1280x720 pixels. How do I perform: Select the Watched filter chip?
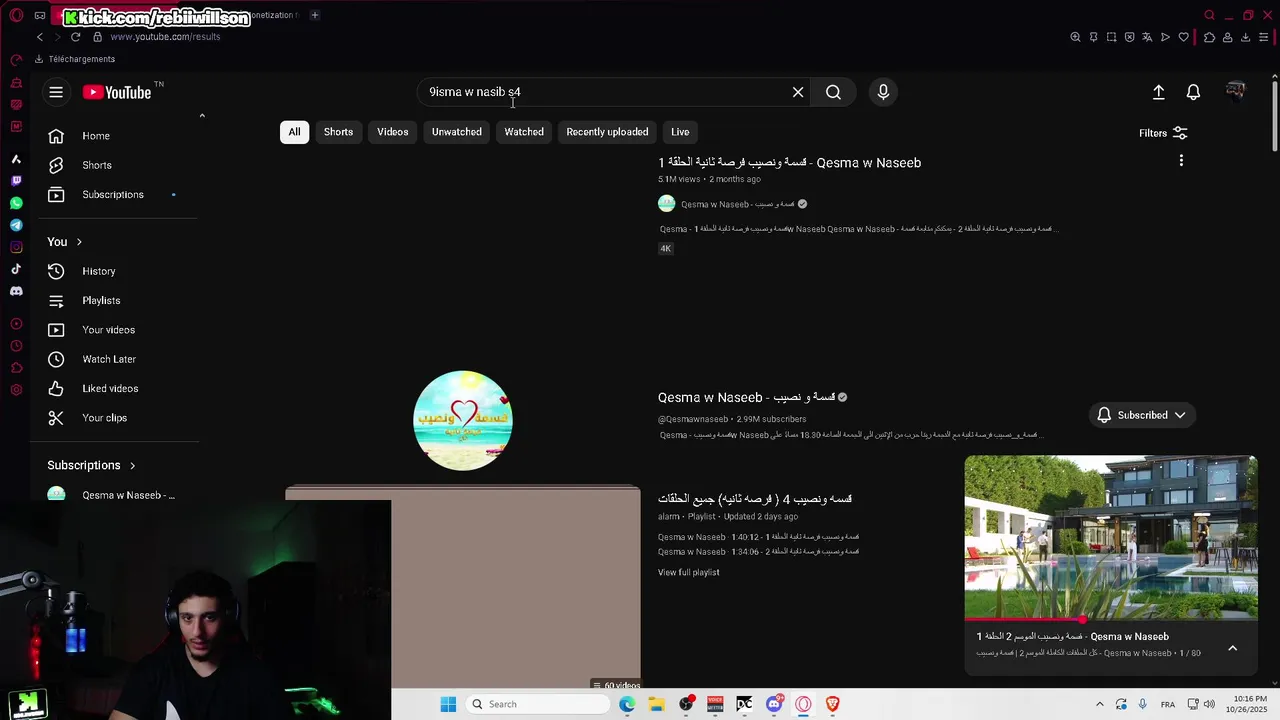[x=524, y=132]
